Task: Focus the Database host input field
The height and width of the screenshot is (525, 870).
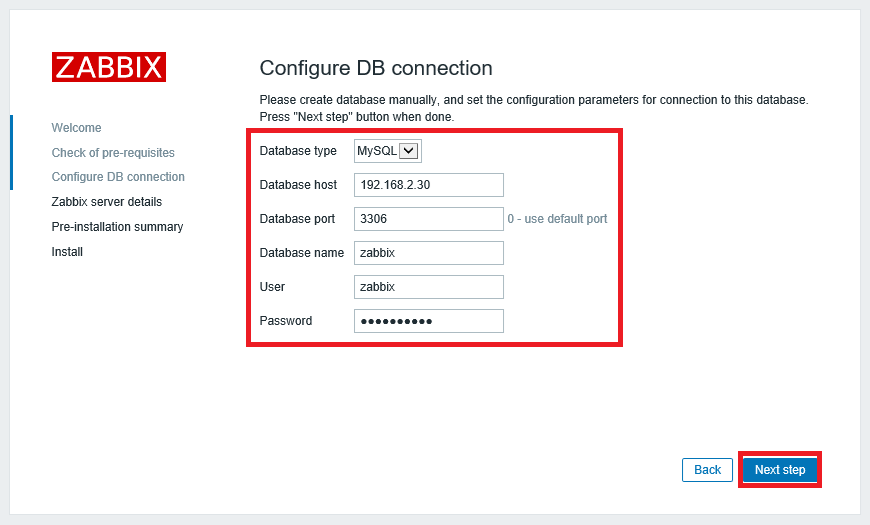Action: [x=428, y=185]
